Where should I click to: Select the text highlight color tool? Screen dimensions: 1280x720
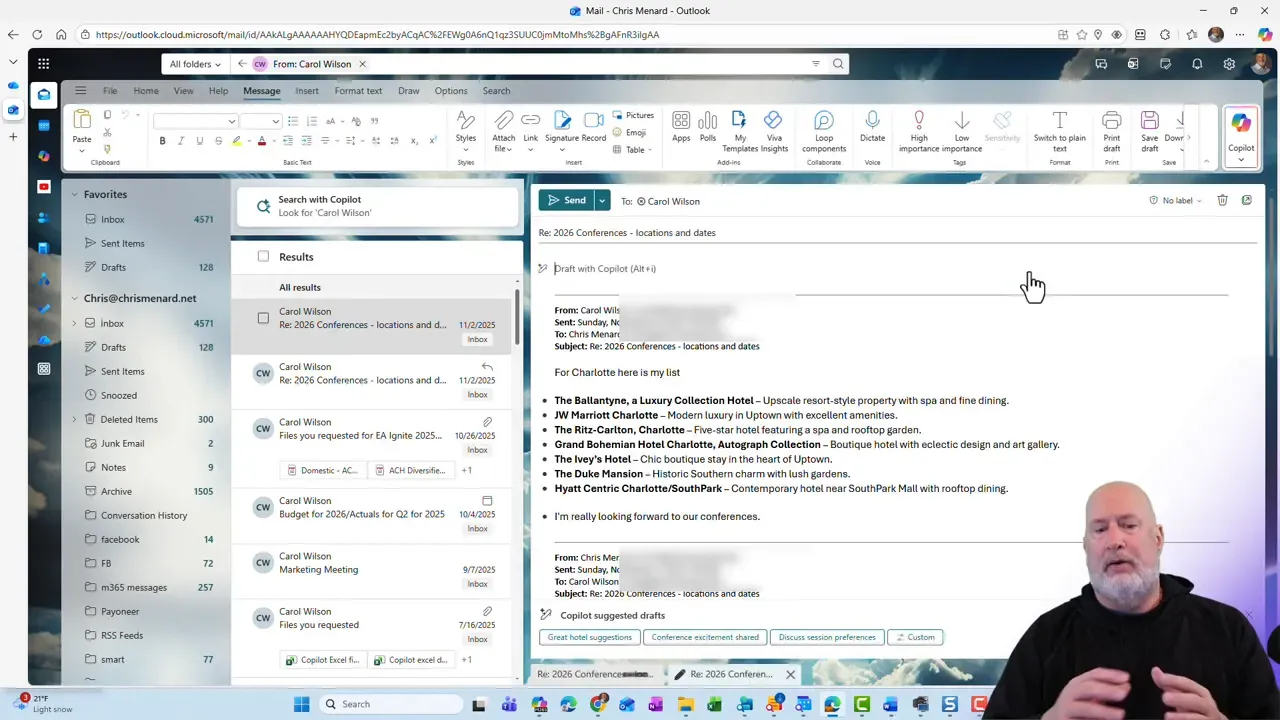(238, 140)
